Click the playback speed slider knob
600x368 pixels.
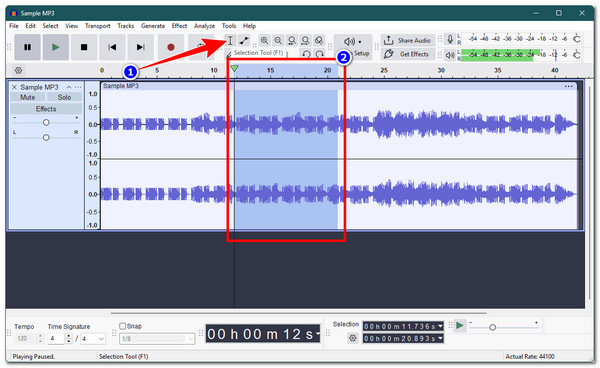click(x=492, y=327)
